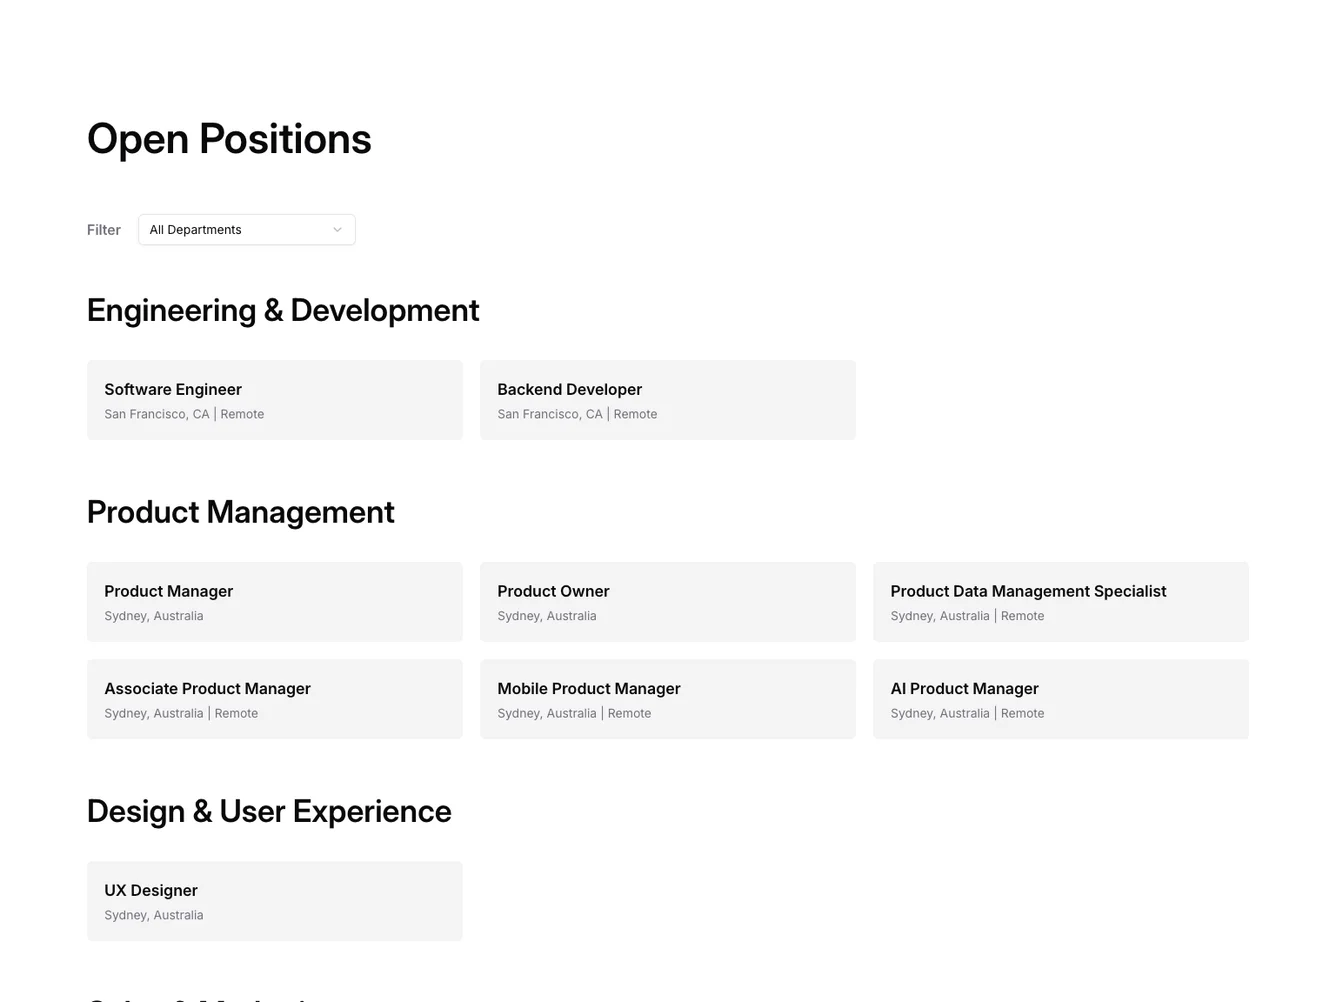Image resolution: width=1336 pixels, height=1002 pixels.
Task: Open the Product Owner listing
Action: pyautogui.click(x=667, y=601)
